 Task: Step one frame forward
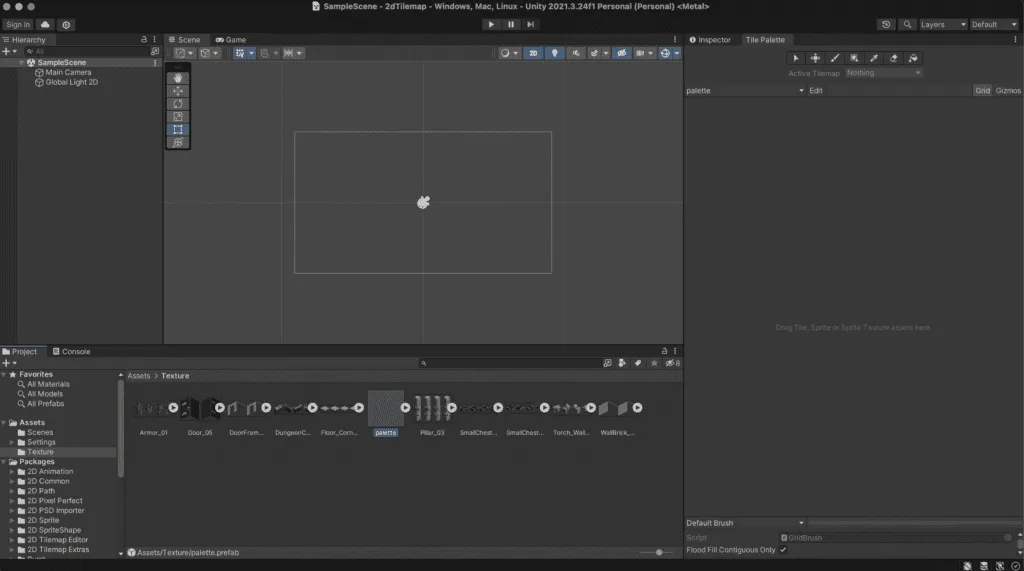coord(530,24)
